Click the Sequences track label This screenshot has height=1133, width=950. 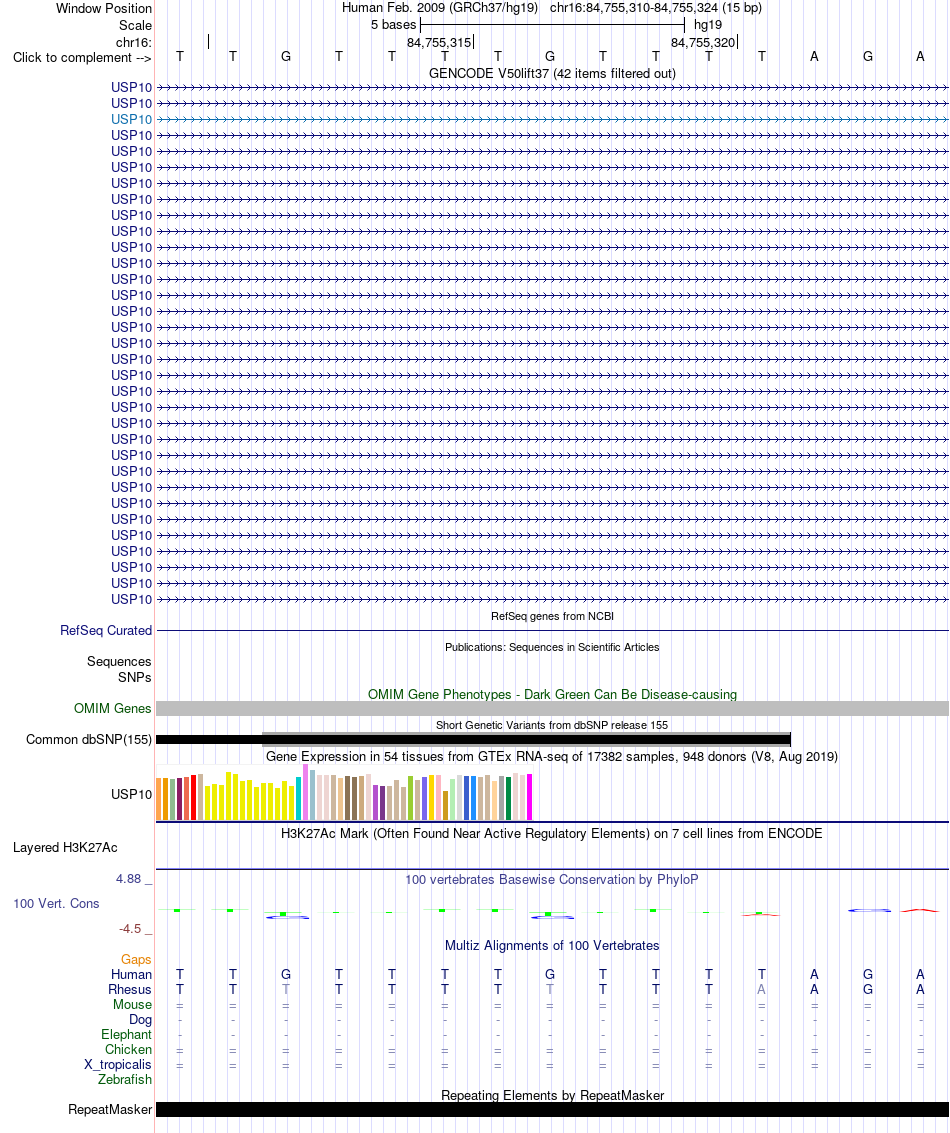pos(119,661)
